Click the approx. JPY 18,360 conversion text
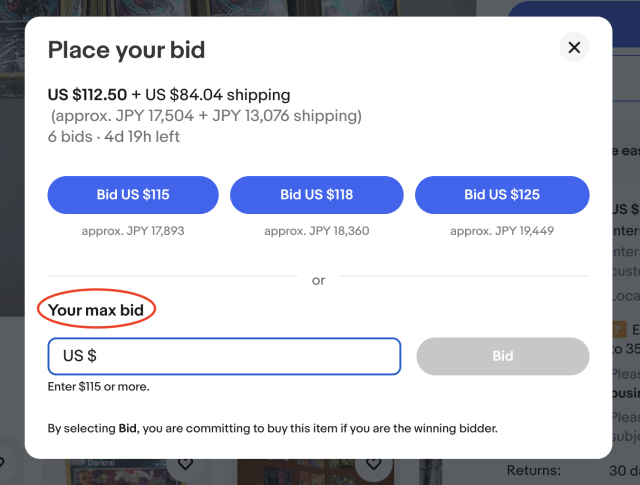The height and width of the screenshot is (485, 640). coord(316,231)
